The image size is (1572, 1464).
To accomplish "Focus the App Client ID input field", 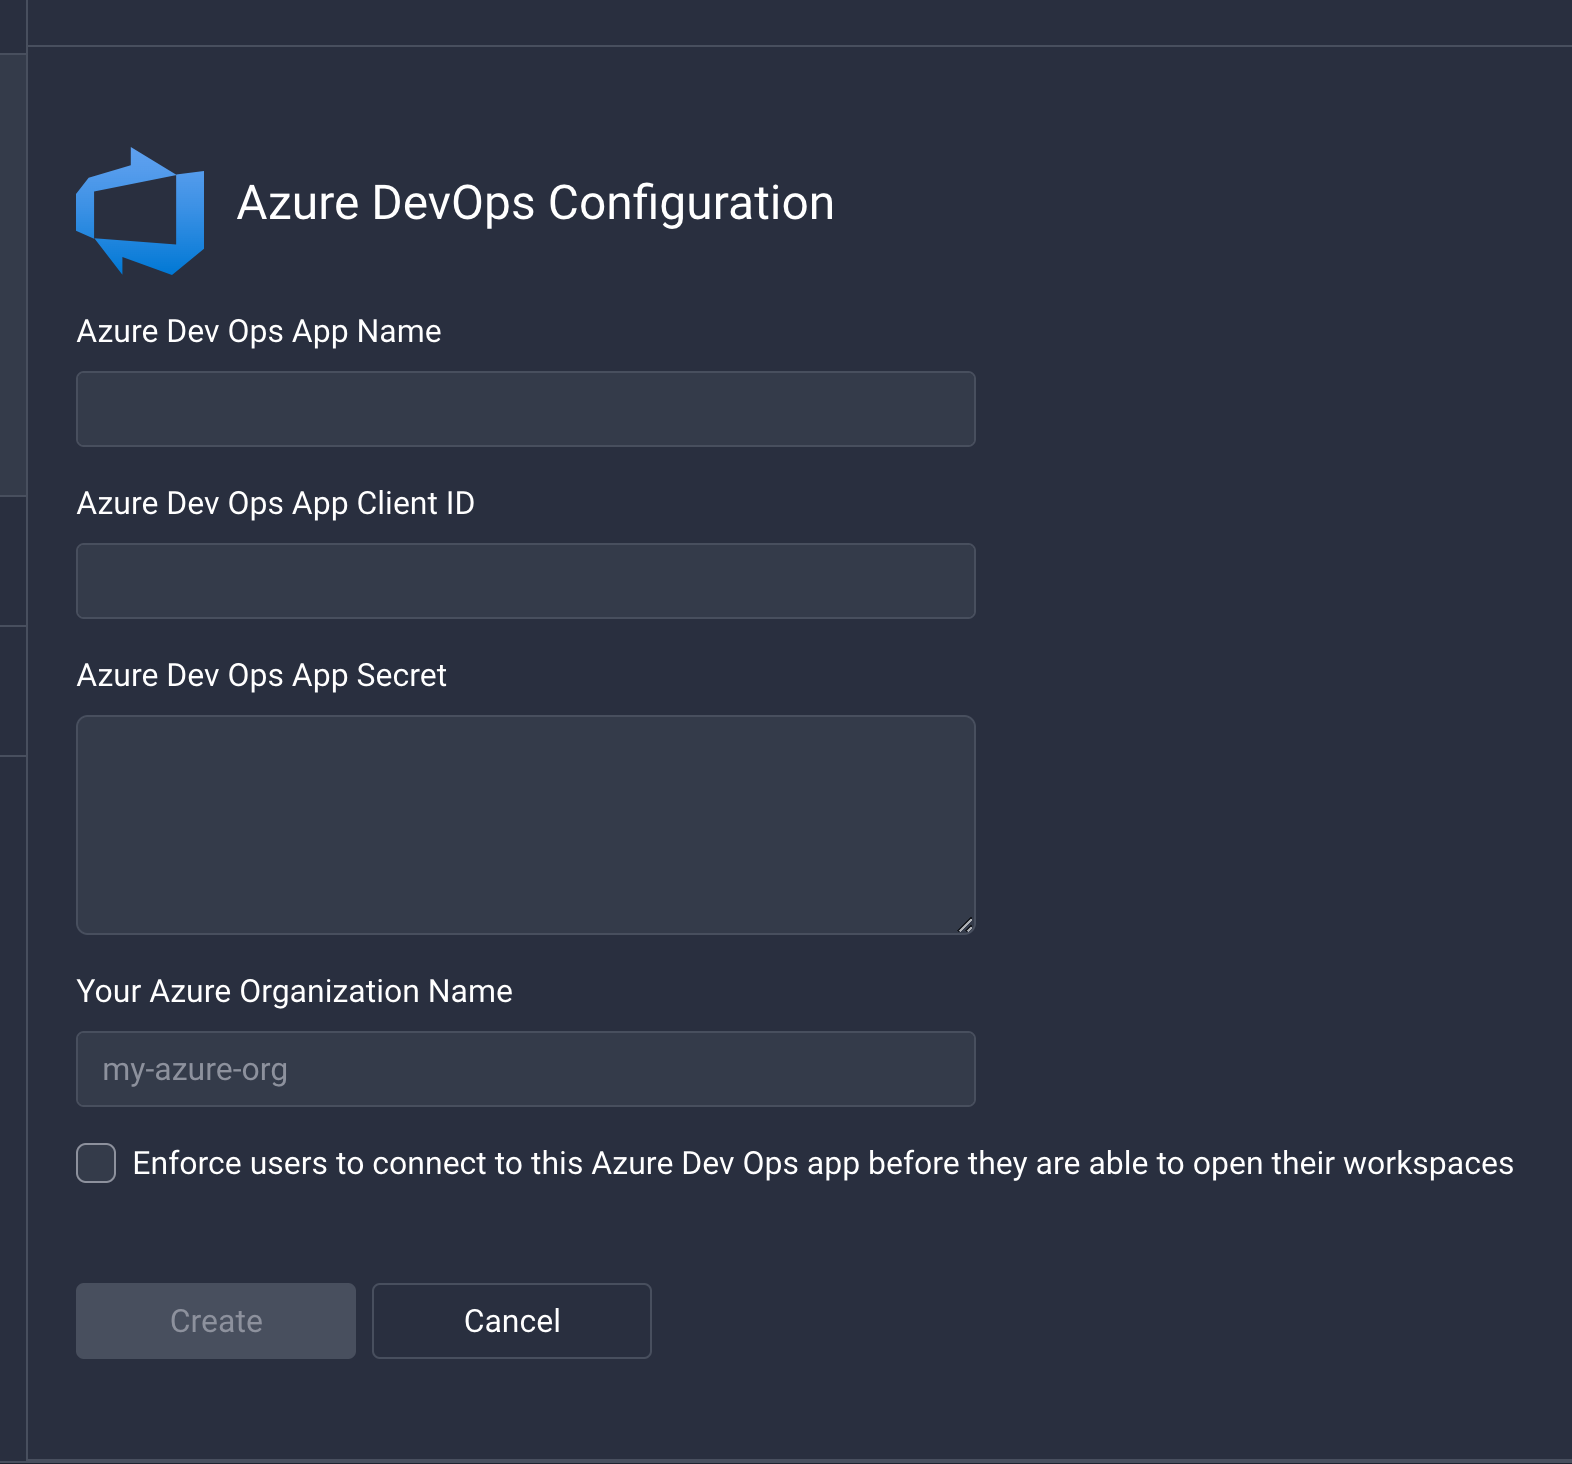I will click(x=526, y=581).
